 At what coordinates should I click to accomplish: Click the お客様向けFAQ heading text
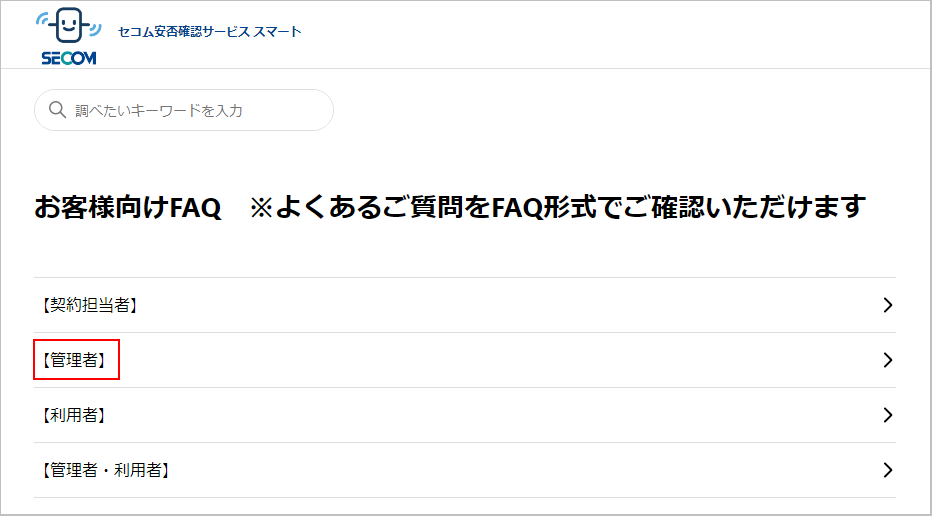[127, 208]
